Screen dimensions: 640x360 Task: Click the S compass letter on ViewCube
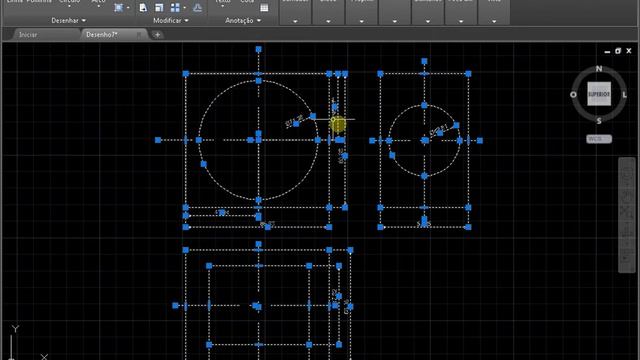point(599,121)
